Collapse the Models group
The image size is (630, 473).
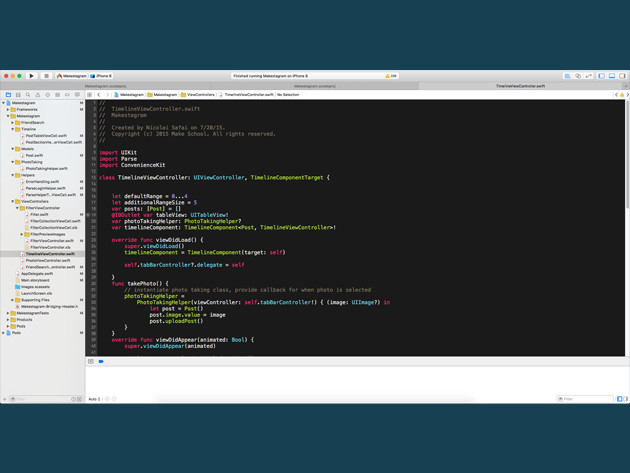tap(13, 149)
